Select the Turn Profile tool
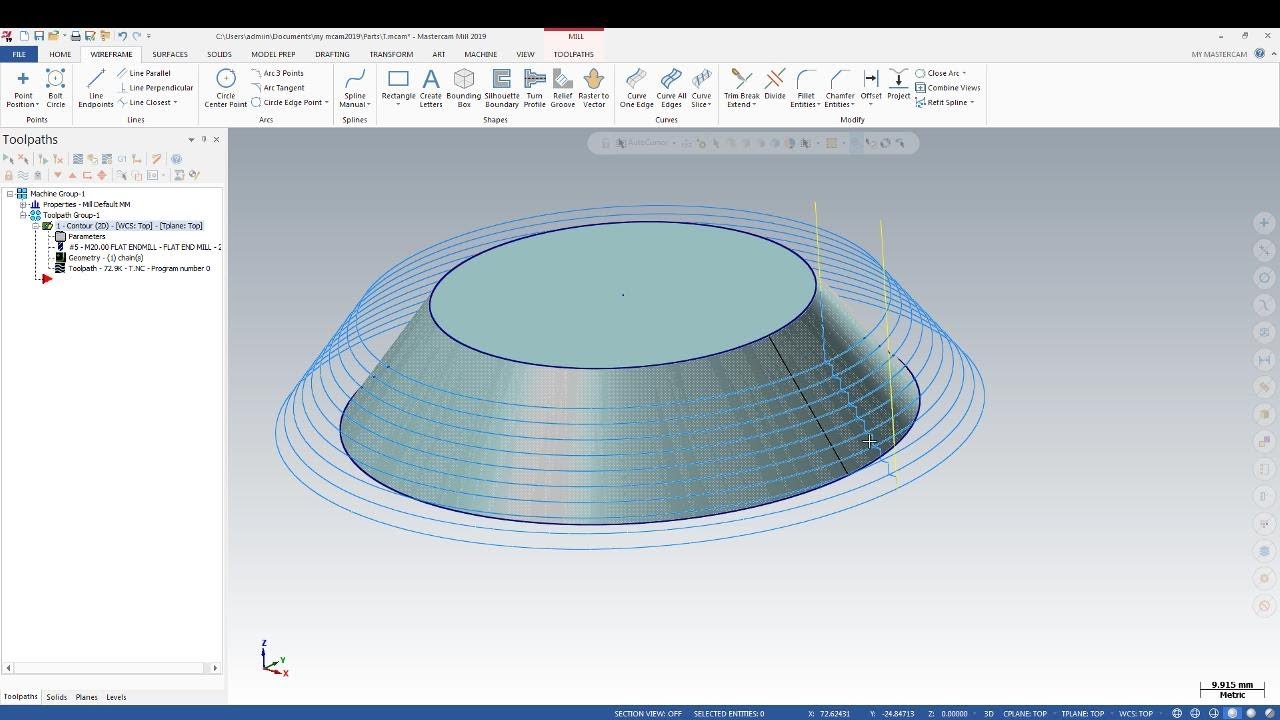This screenshot has width=1280, height=720. click(x=535, y=88)
